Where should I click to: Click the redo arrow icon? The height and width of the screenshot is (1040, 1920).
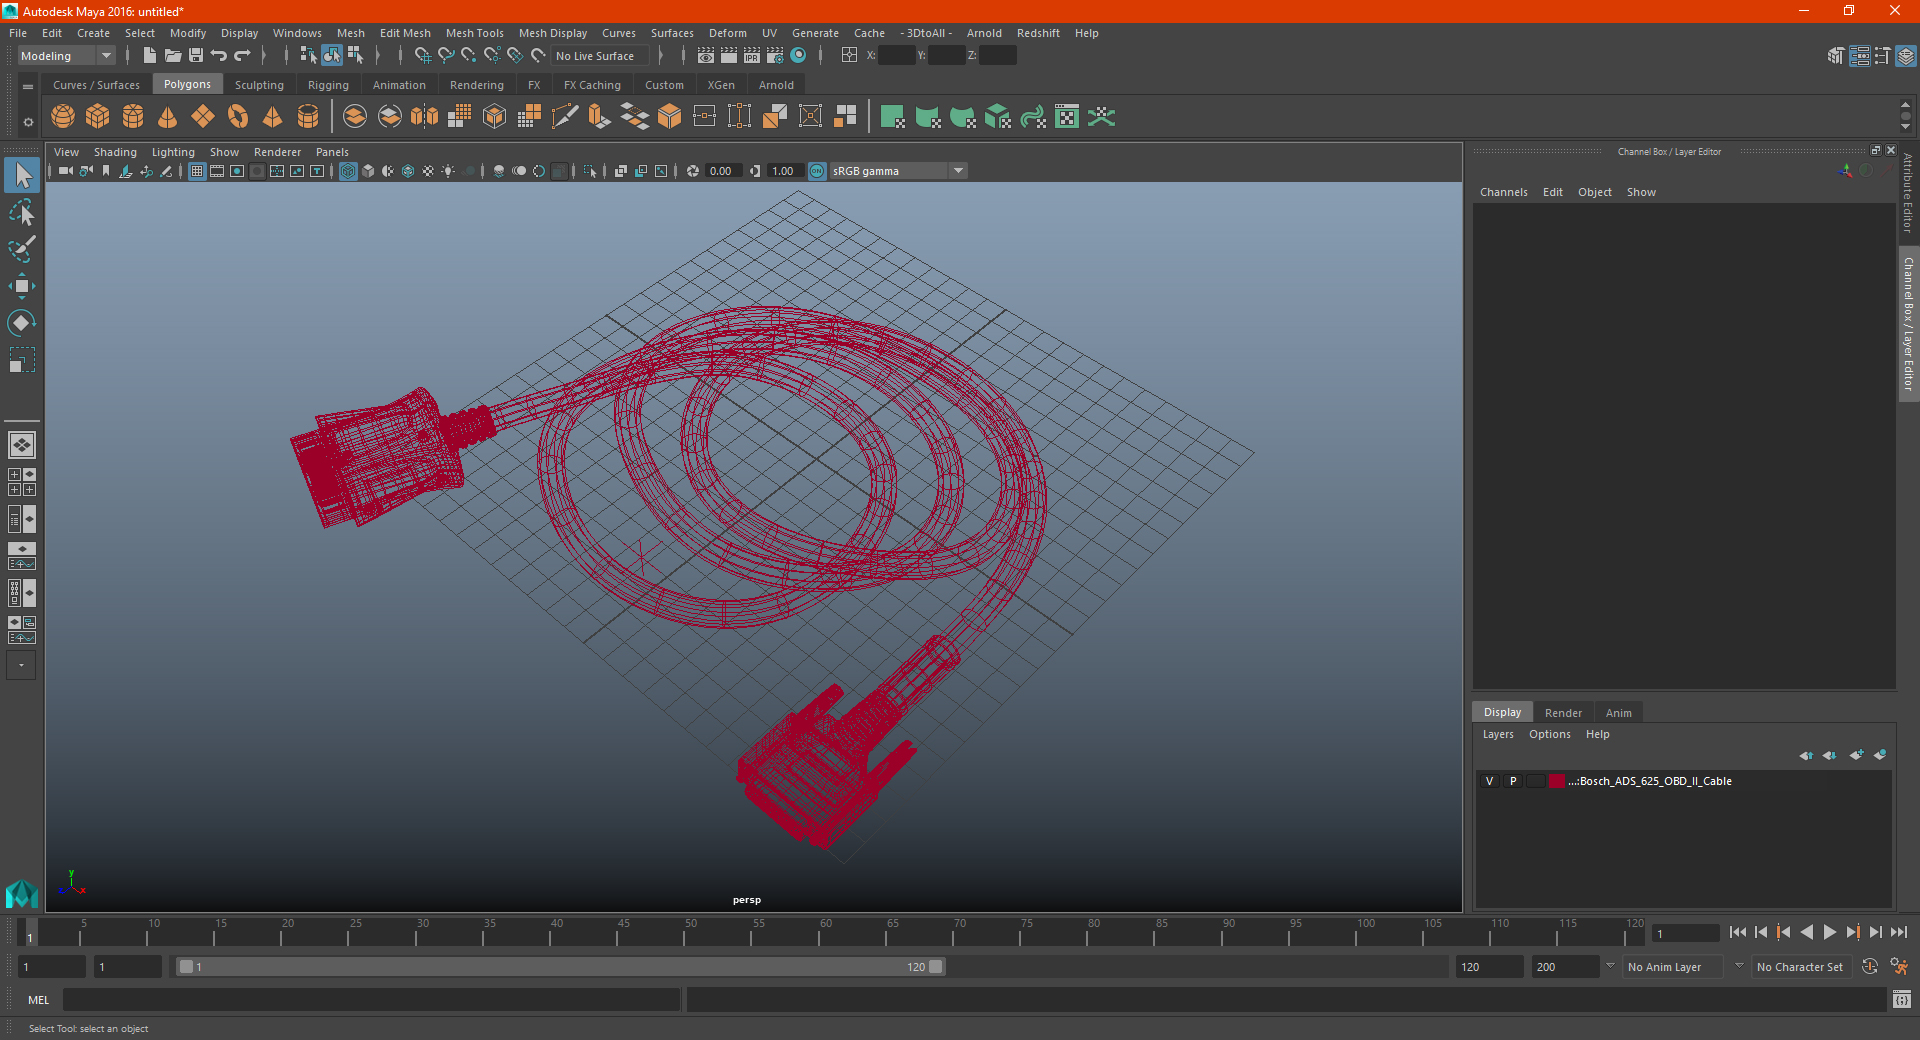(242, 56)
